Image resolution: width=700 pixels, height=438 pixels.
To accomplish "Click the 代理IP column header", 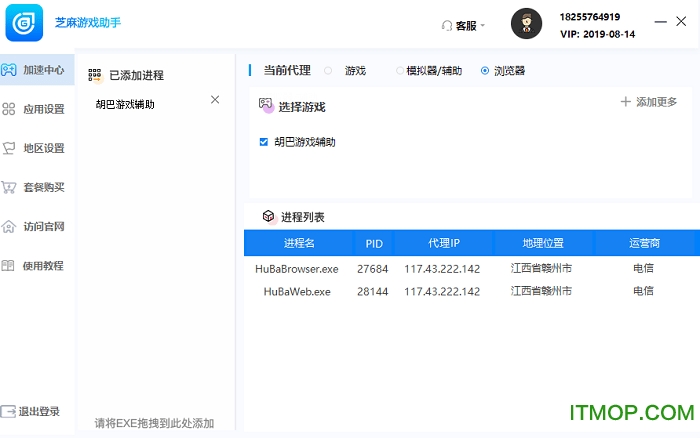I will pyautogui.click(x=443, y=243).
